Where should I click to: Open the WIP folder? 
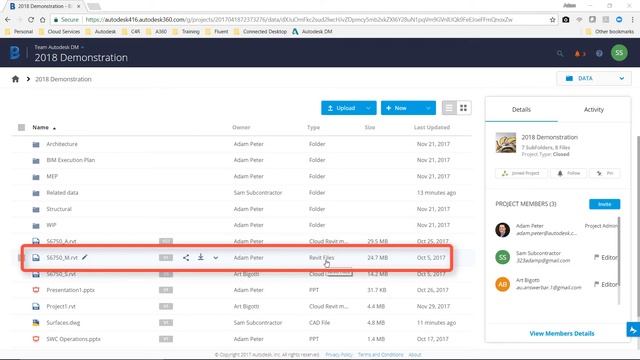[x=51, y=225]
